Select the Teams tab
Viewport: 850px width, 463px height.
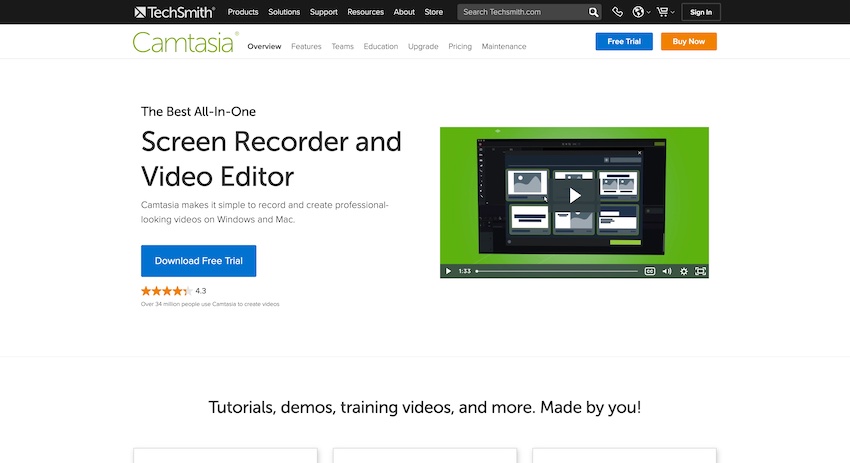click(x=343, y=47)
